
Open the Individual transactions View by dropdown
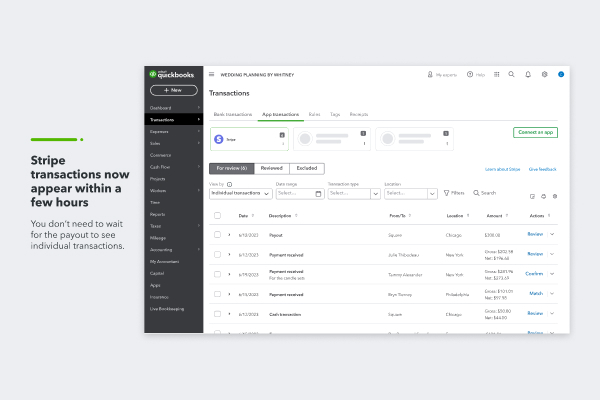(x=241, y=194)
